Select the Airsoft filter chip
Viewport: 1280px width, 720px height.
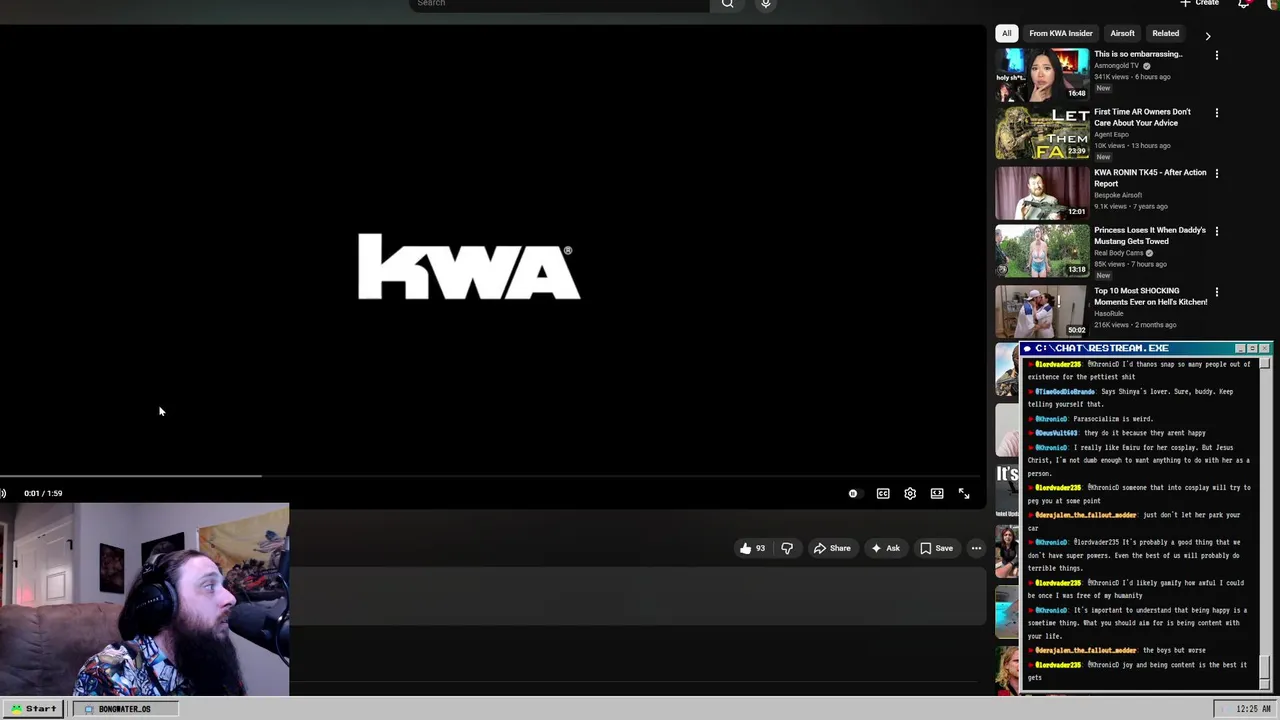coord(1122,33)
